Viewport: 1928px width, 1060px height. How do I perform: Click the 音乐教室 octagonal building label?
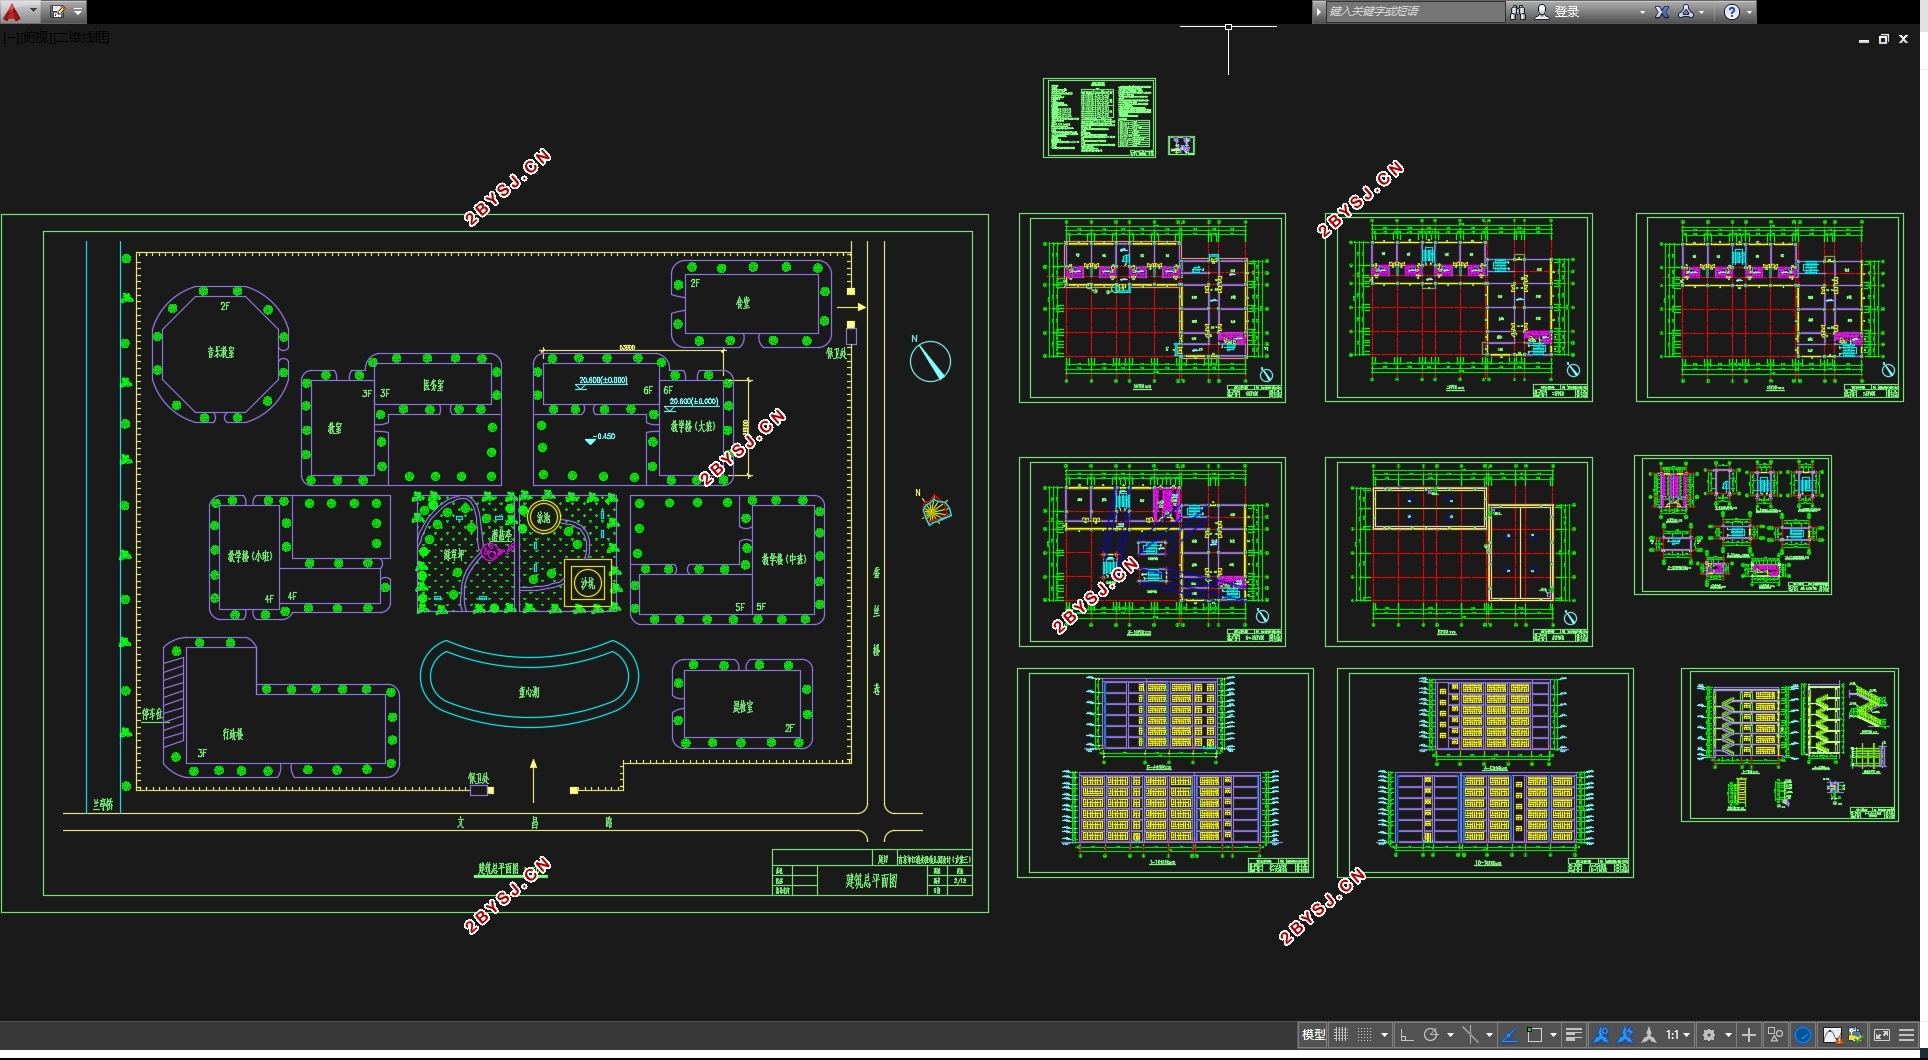(221, 352)
